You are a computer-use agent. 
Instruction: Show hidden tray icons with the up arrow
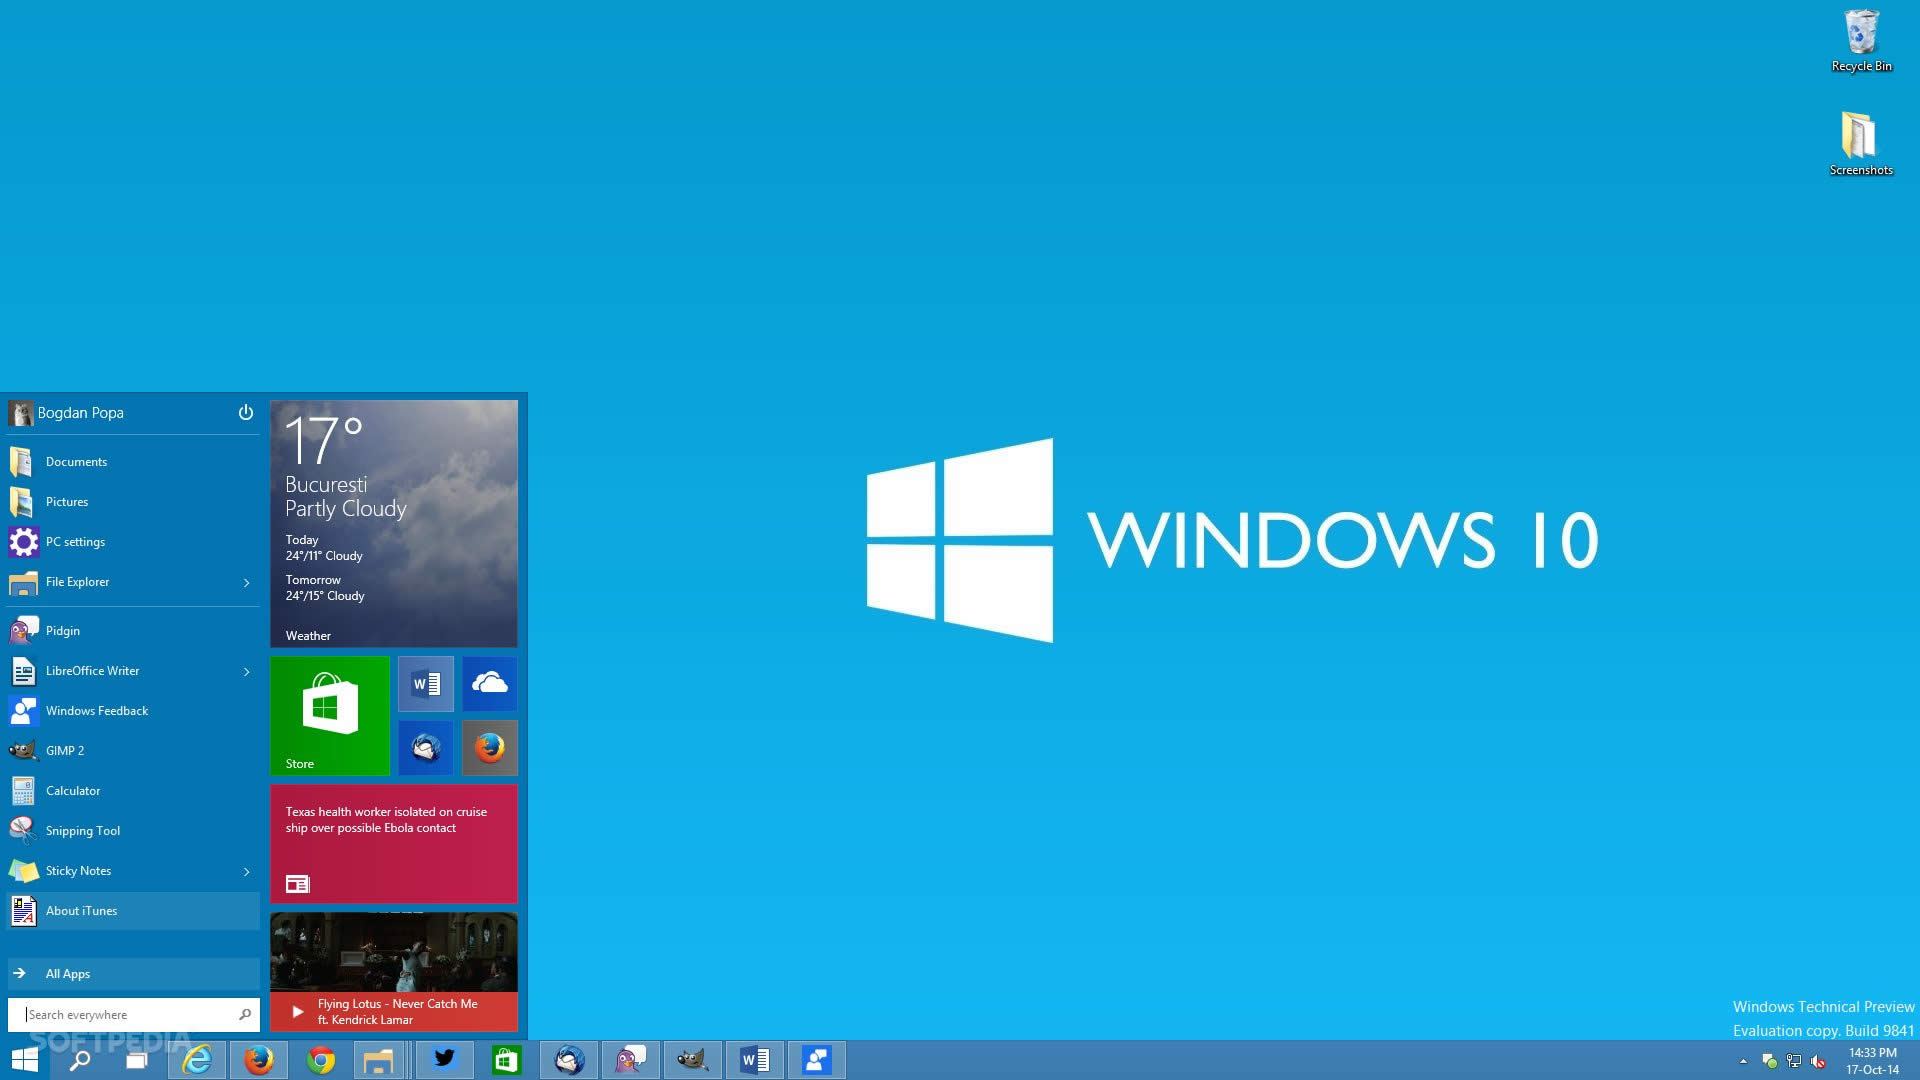point(1742,1059)
